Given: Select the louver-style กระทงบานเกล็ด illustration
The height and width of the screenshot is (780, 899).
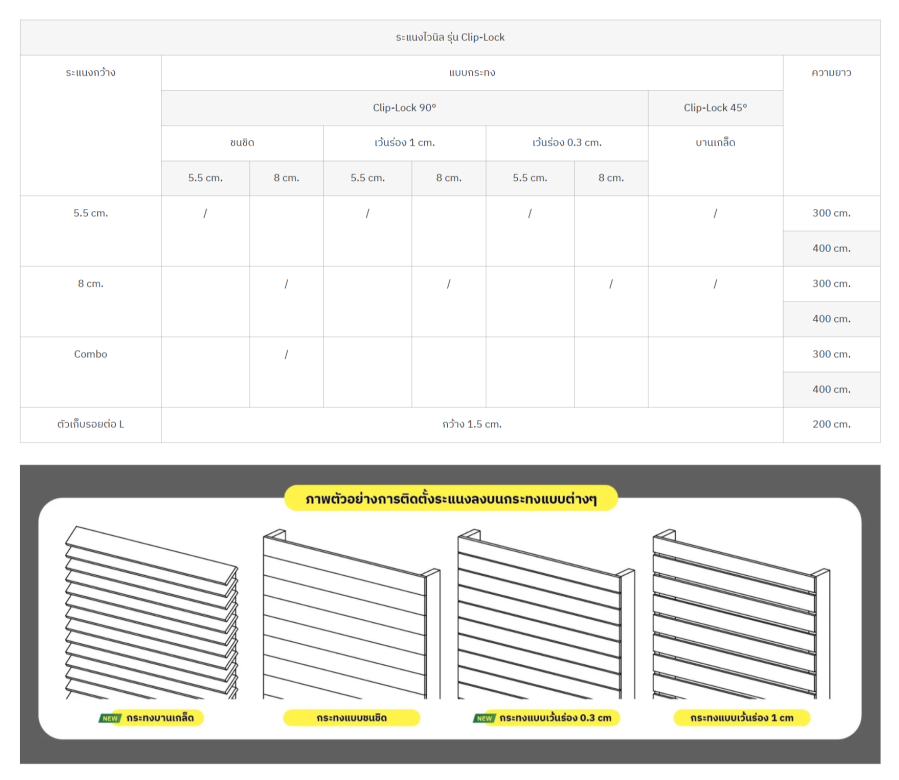Looking at the screenshot, I should pos(151,613).
